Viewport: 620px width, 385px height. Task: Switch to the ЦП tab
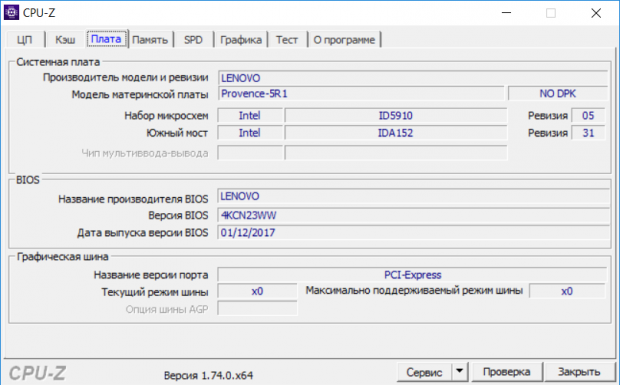25,40
